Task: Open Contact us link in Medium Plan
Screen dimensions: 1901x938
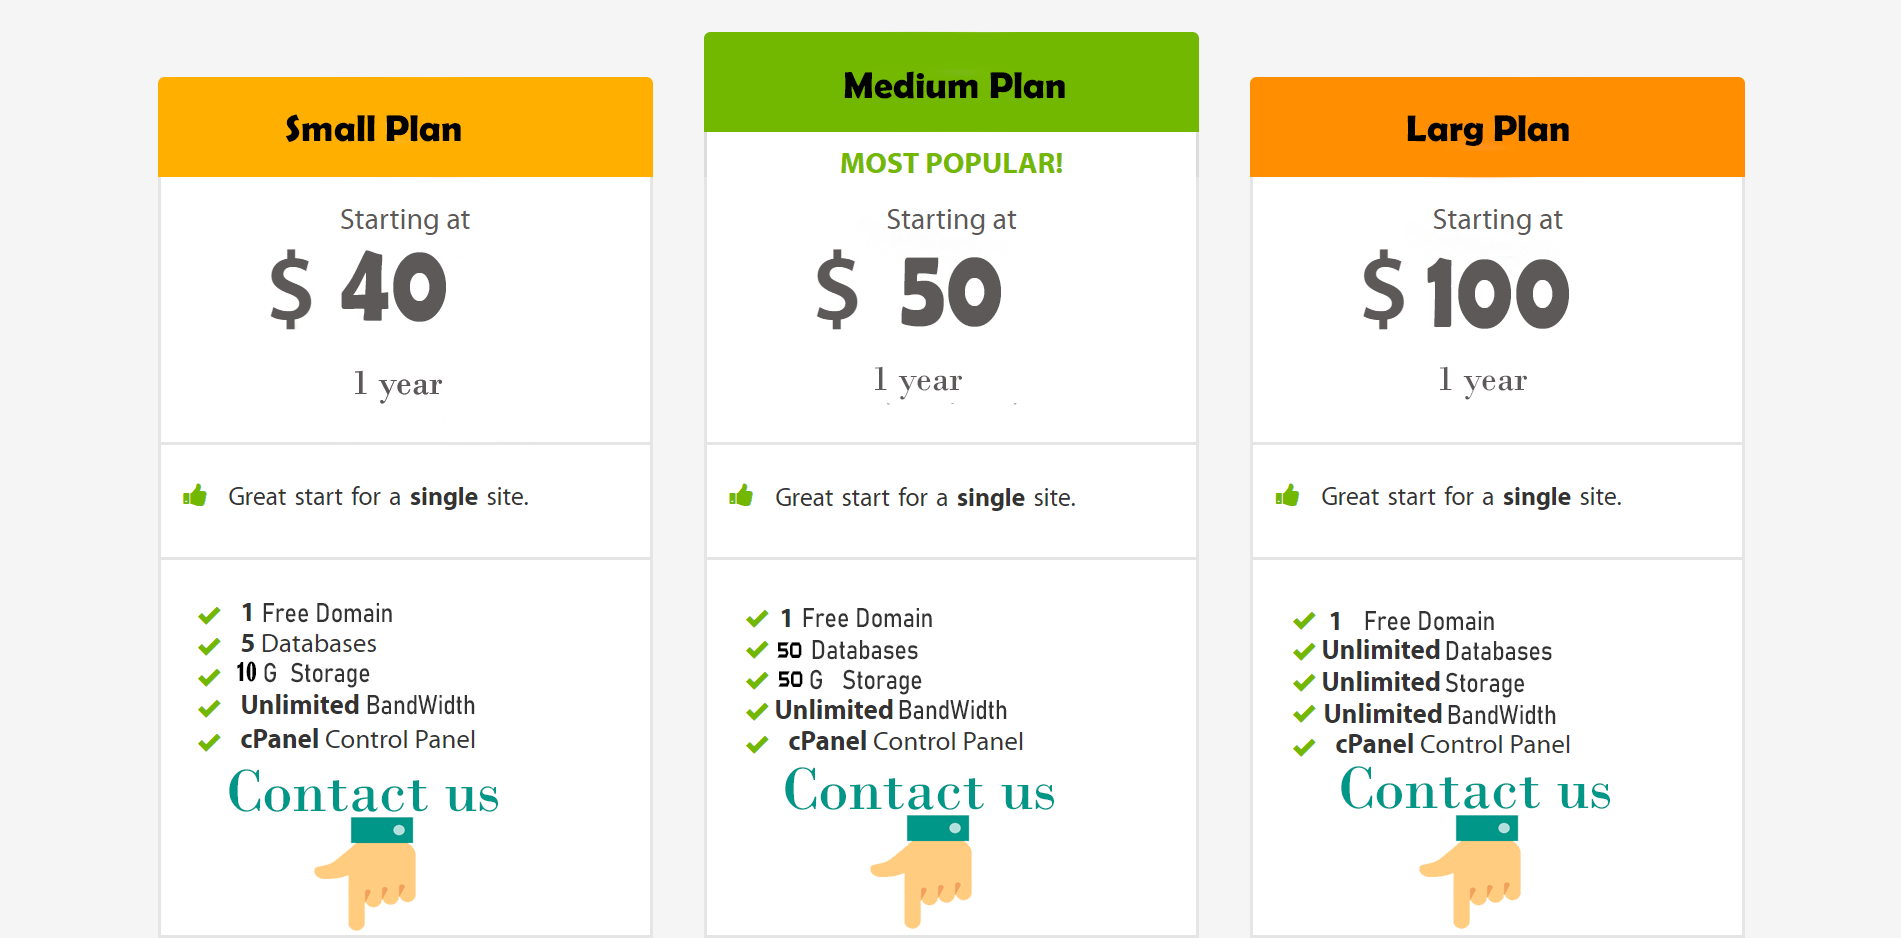Action: point(920,790)
